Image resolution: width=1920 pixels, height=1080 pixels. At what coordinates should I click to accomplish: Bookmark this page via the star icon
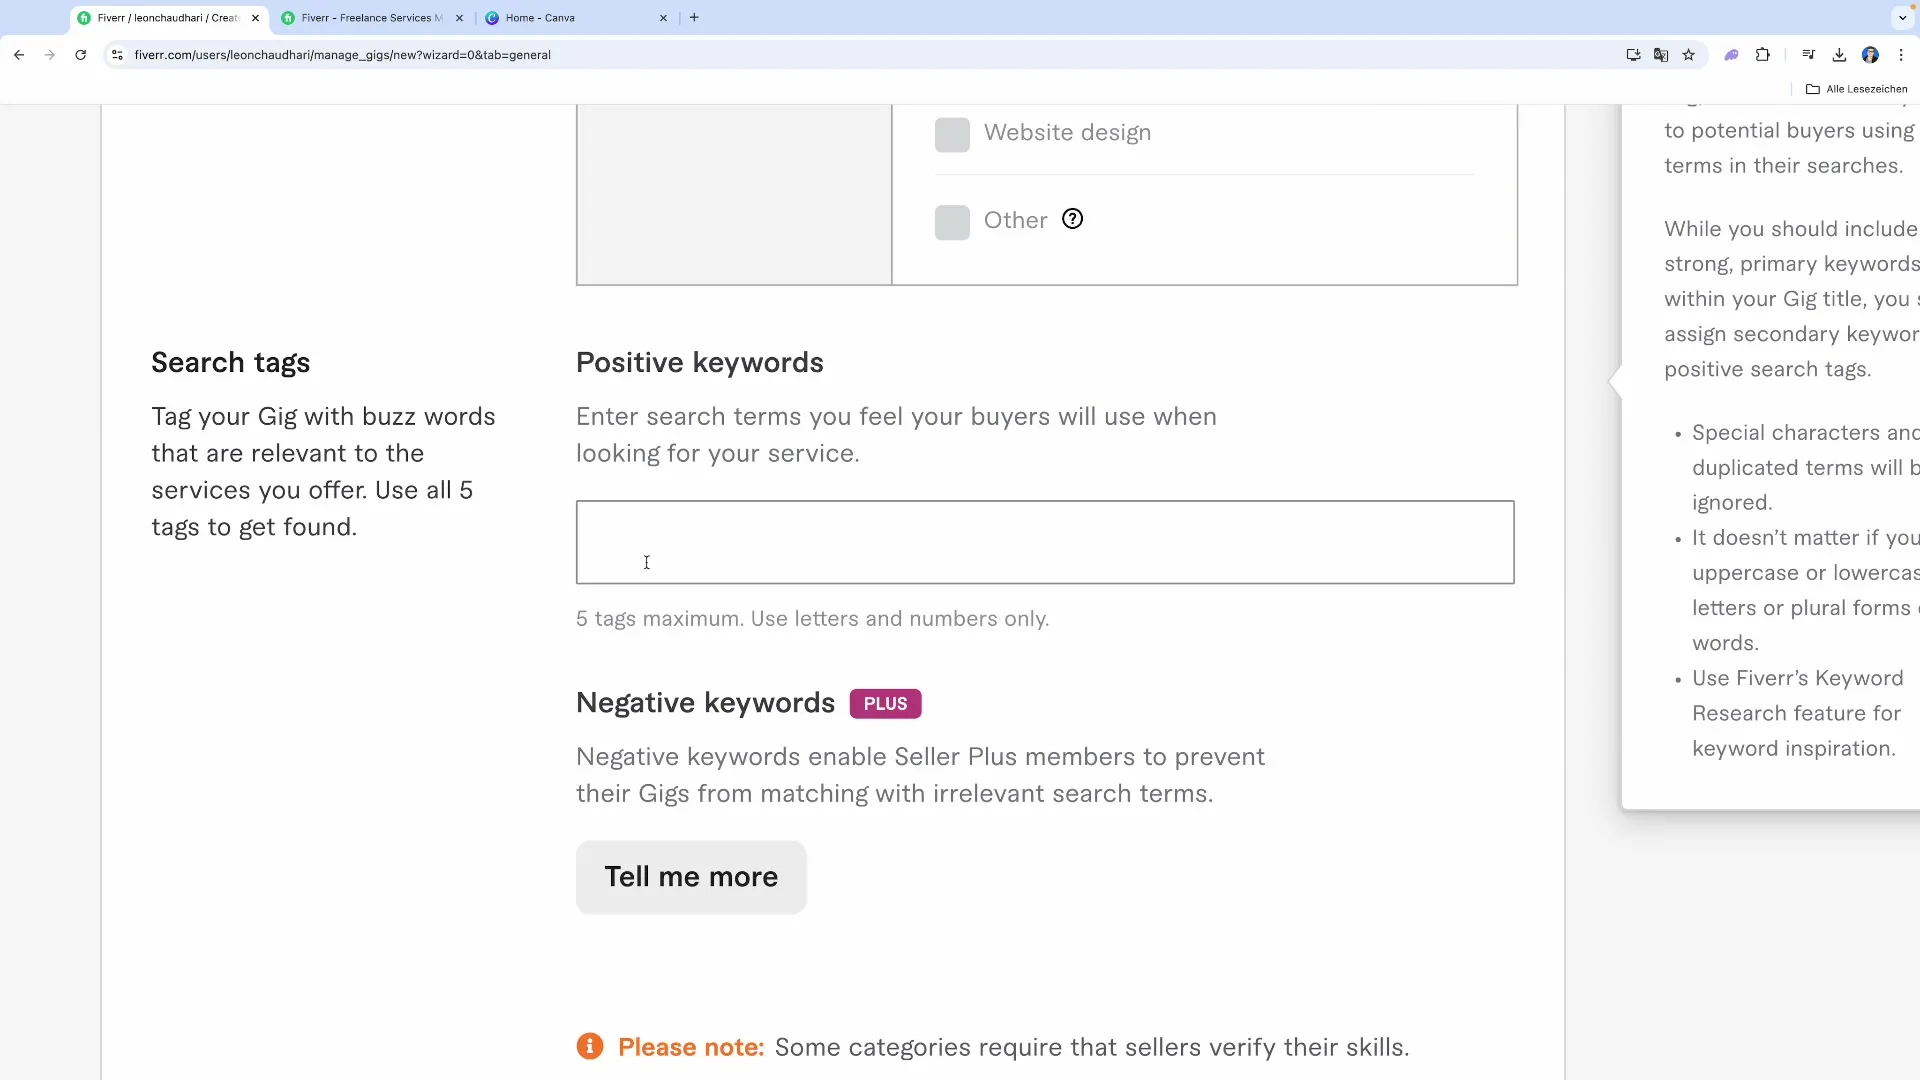coord(1690,55)
